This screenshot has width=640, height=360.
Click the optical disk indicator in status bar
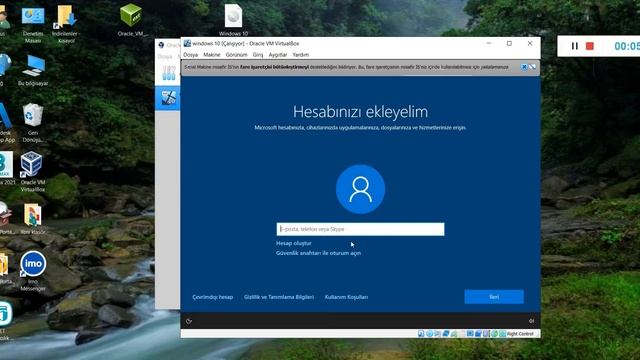point(429,333)
